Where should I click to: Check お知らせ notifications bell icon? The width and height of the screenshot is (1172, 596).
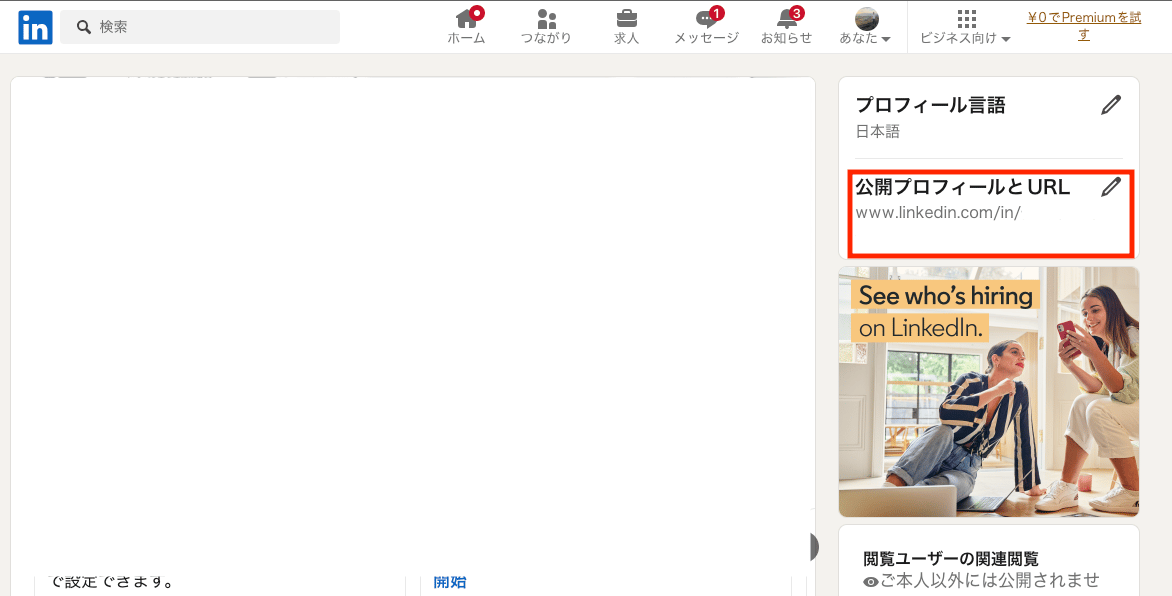[786, 26]
